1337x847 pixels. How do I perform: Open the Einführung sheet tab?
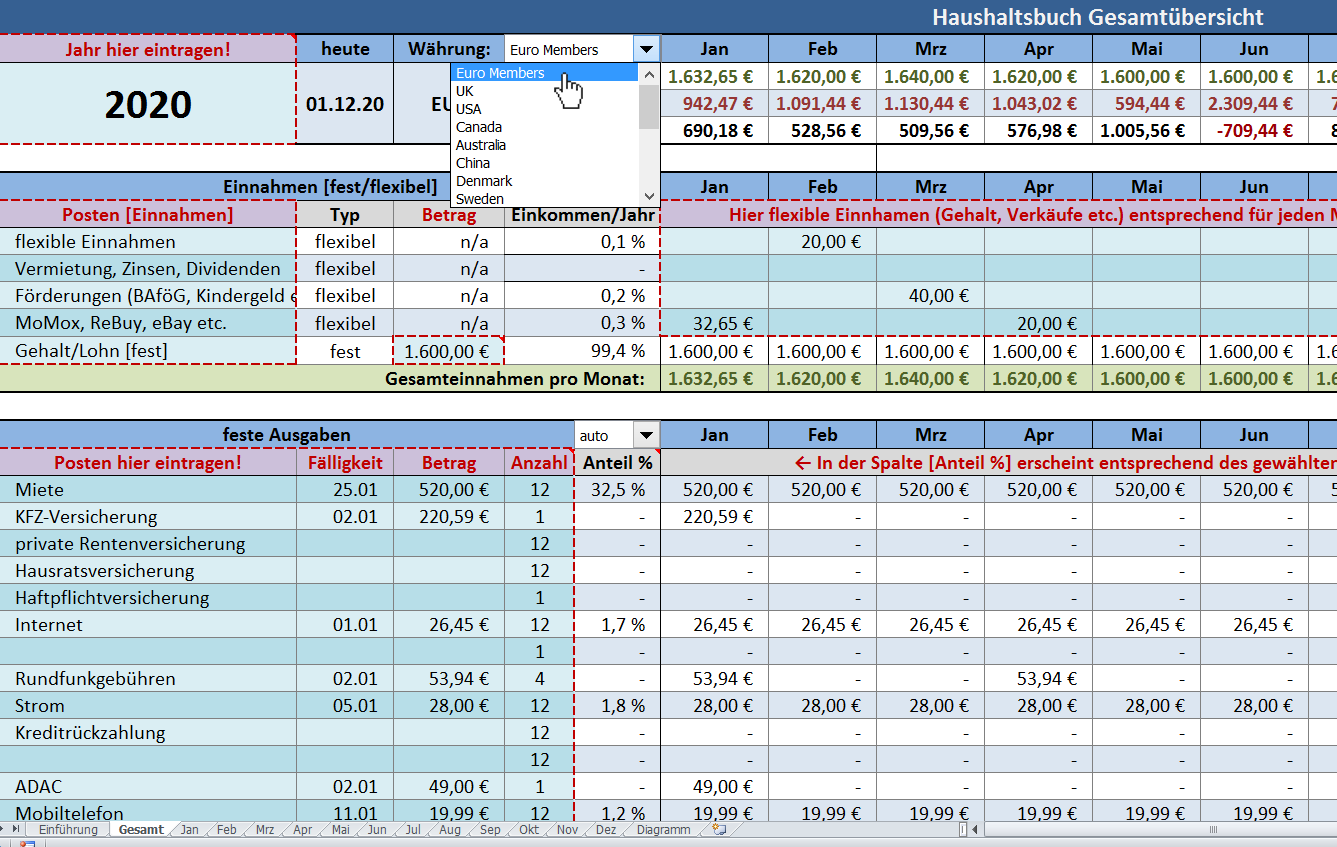tap(68, 830)
